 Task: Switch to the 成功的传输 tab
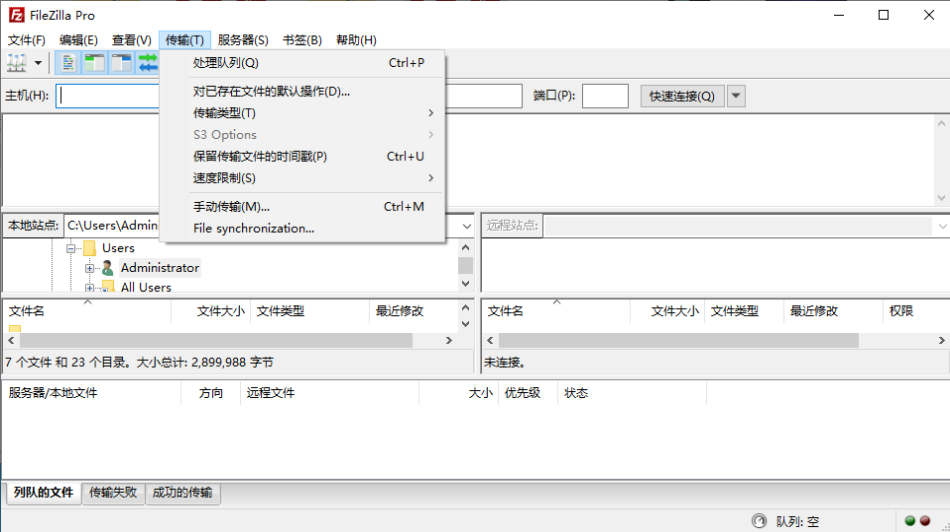click(182, 492)
